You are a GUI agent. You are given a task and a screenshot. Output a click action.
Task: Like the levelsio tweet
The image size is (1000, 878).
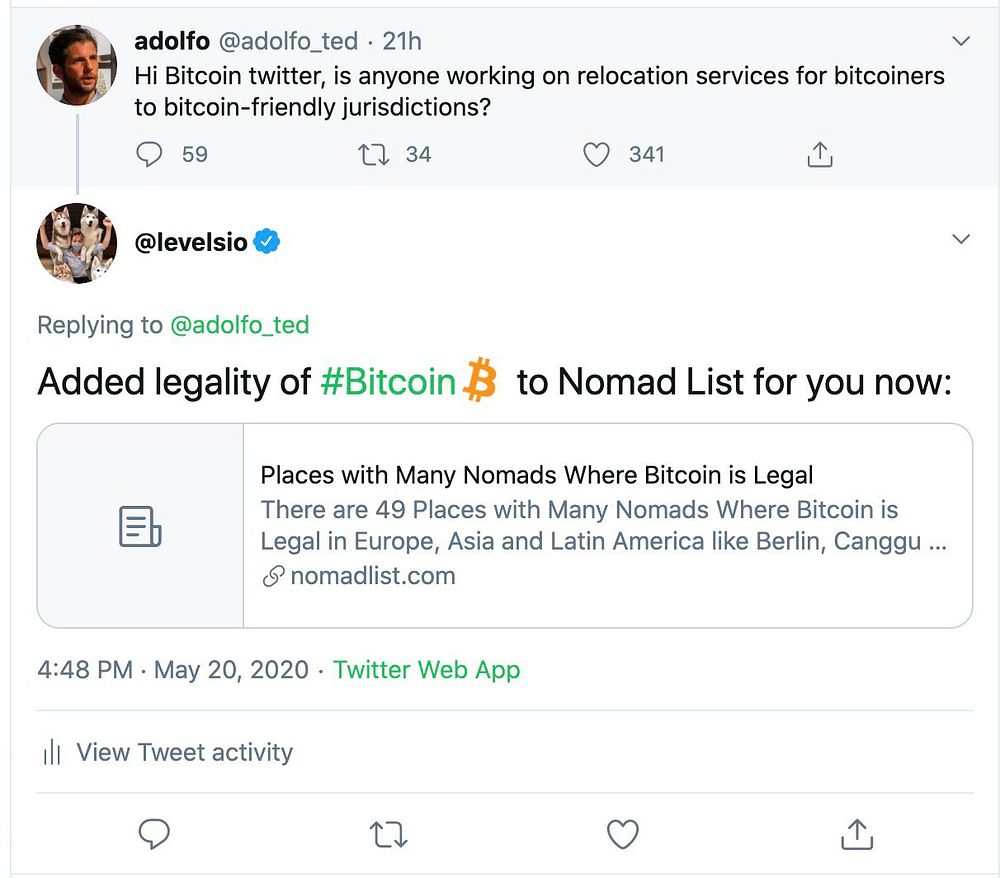[623, 833]
